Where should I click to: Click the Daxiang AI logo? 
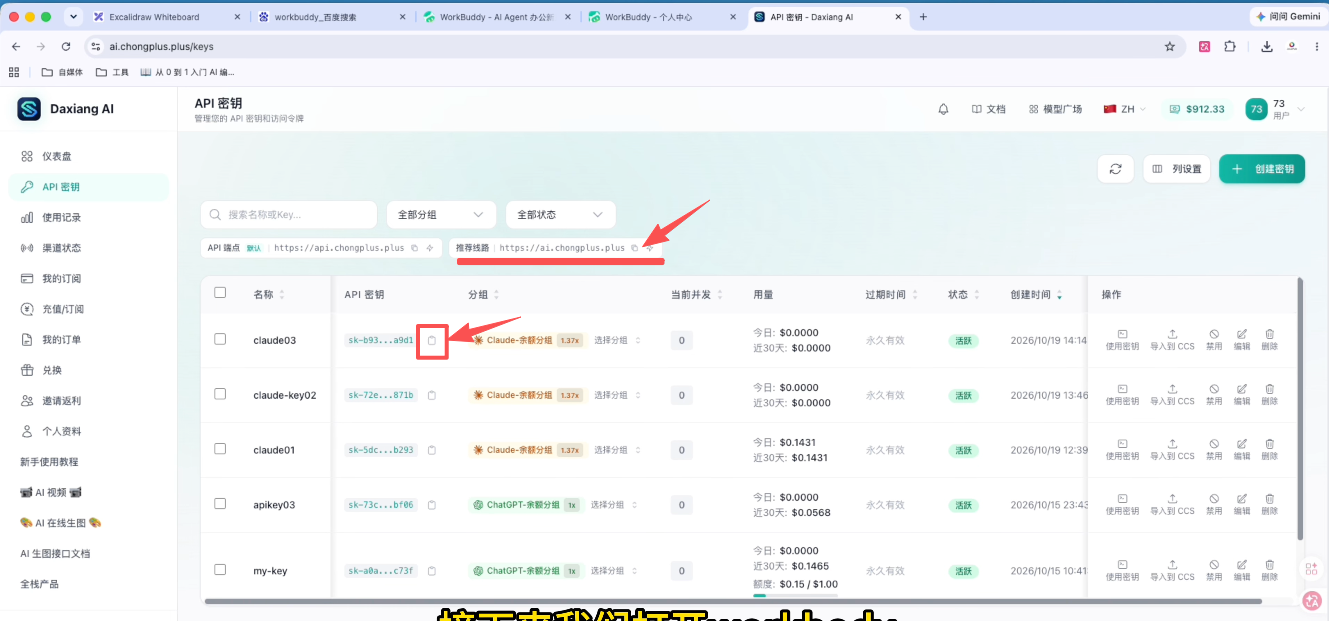pos(29,109)
